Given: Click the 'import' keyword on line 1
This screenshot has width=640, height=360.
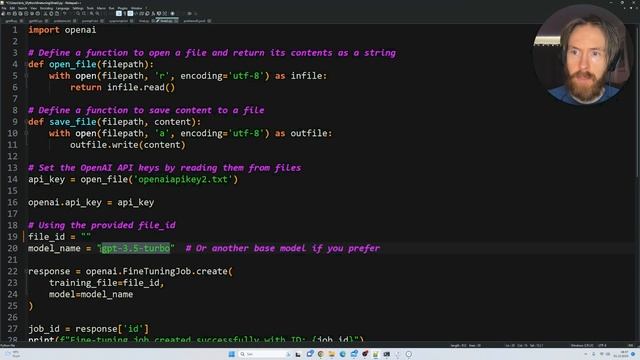Looking at the screenshot, I should [x=44, y=30].
